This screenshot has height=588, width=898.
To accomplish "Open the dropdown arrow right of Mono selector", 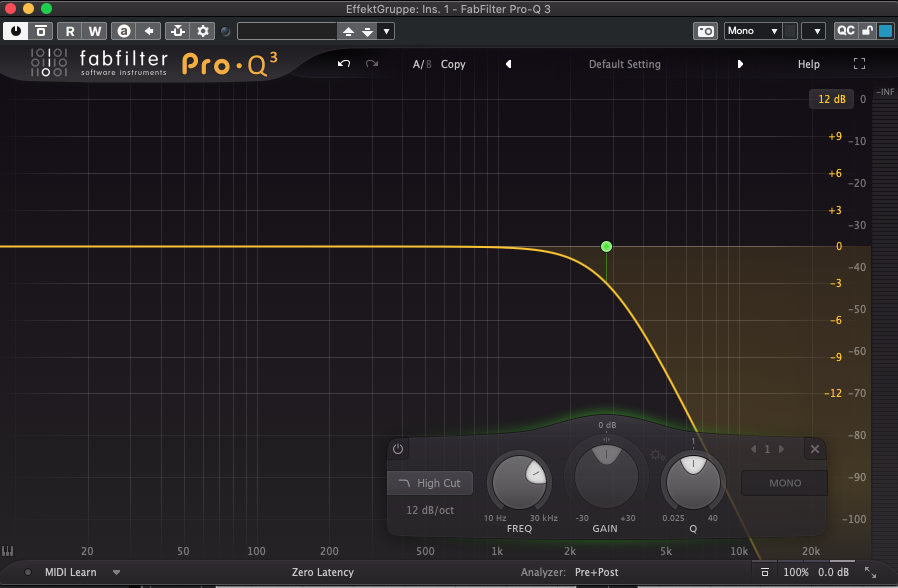I will coord(814,31).
